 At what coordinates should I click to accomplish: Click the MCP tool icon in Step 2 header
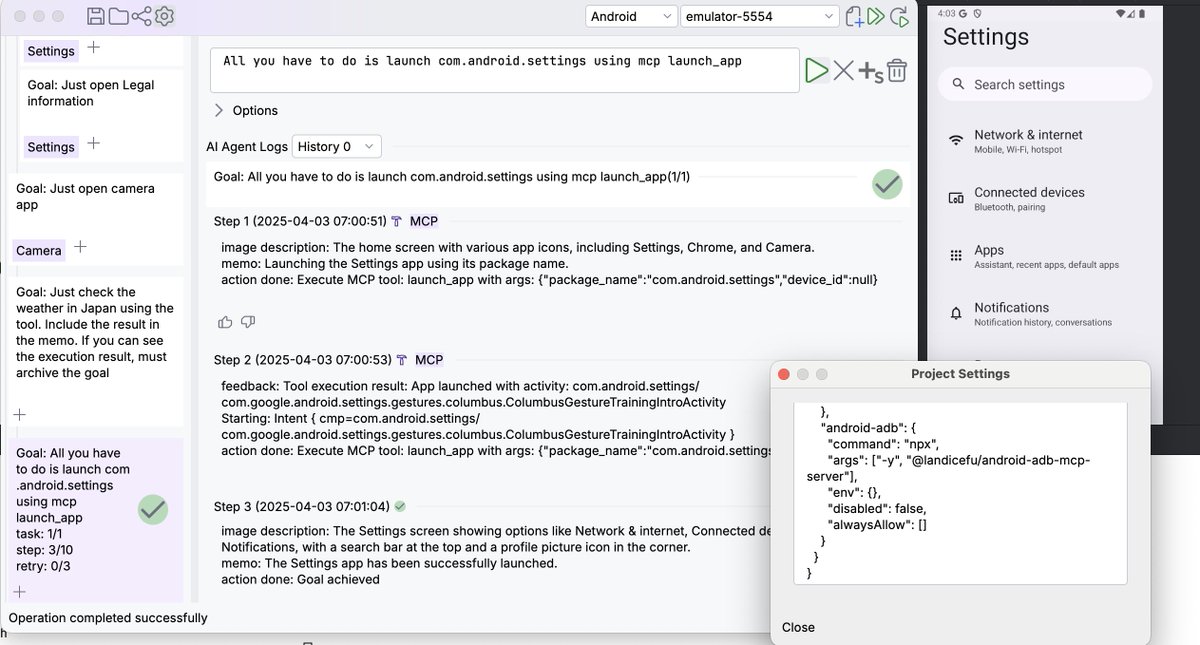click(x=402, y=360)
